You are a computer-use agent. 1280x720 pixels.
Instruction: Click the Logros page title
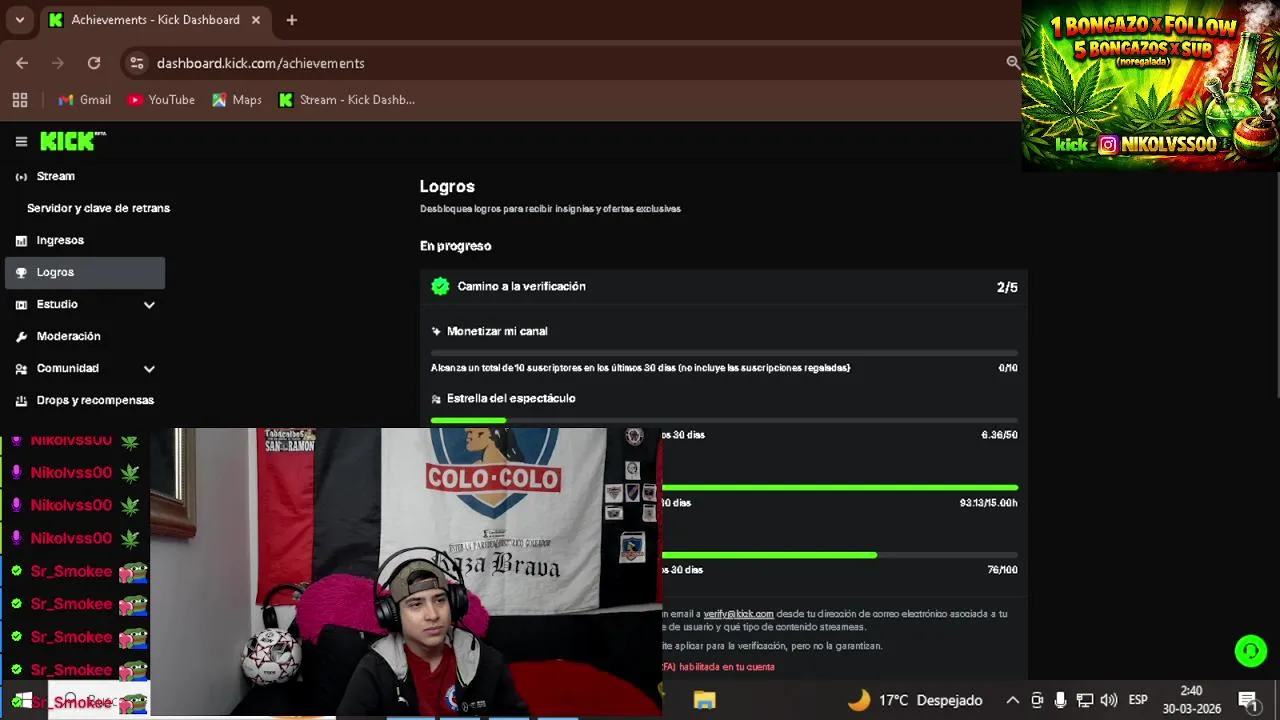click(x=447, y=186)
